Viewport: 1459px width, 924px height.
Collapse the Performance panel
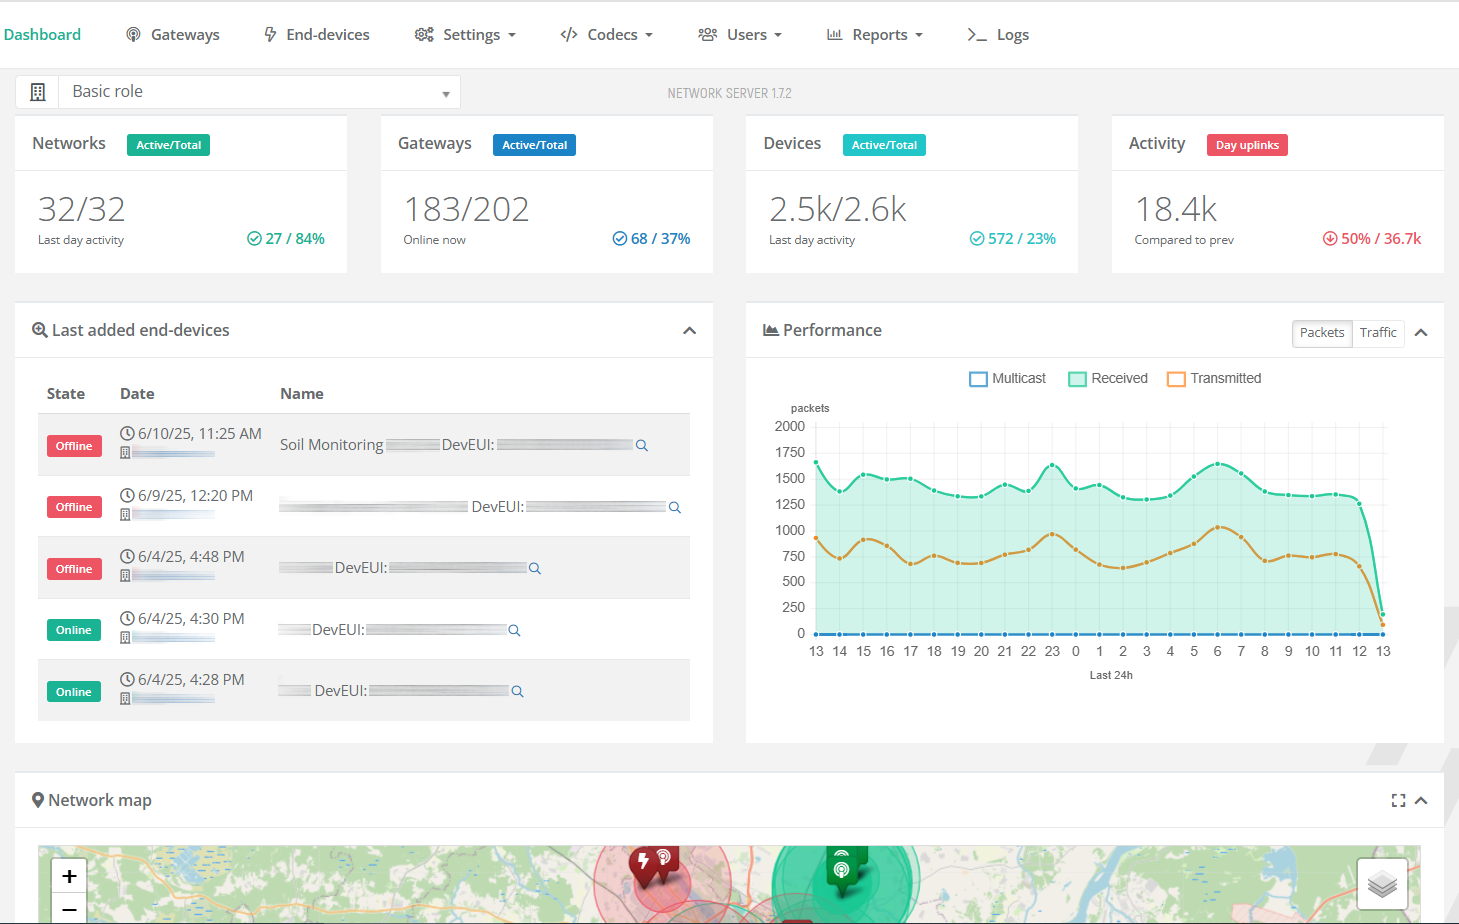tap(1421, 332)
